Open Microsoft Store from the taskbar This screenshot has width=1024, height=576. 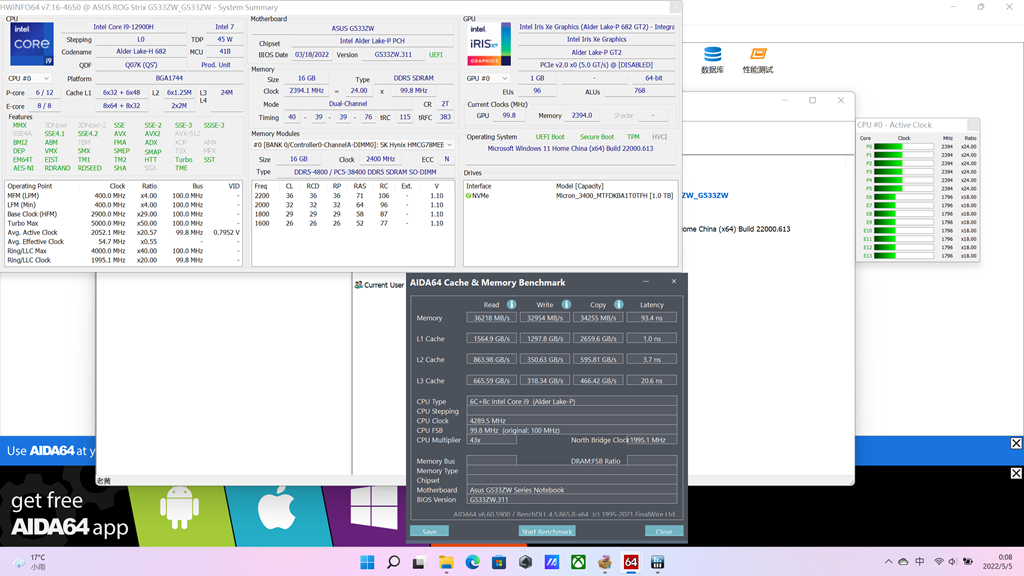click(x=499, y=562)
